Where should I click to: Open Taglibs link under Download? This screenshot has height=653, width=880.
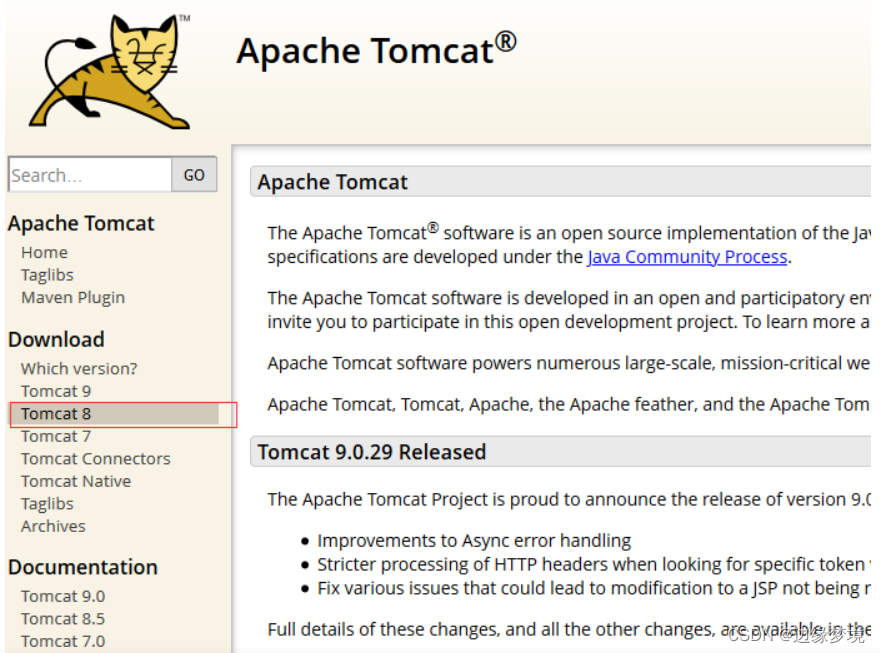click(x=47, y=504)
